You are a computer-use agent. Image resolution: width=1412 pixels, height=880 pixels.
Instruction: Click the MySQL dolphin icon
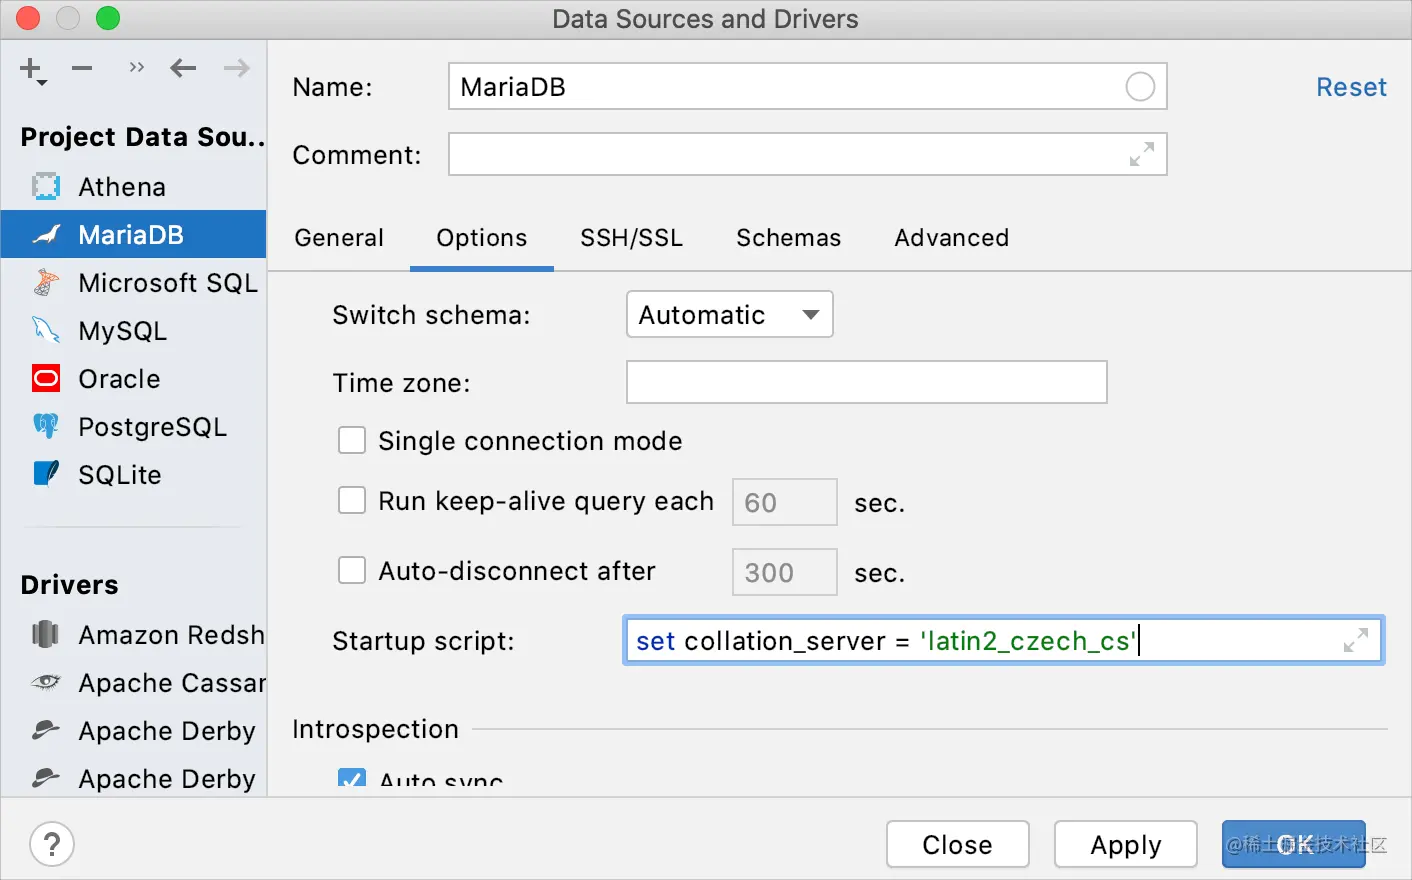coord(46,331)
